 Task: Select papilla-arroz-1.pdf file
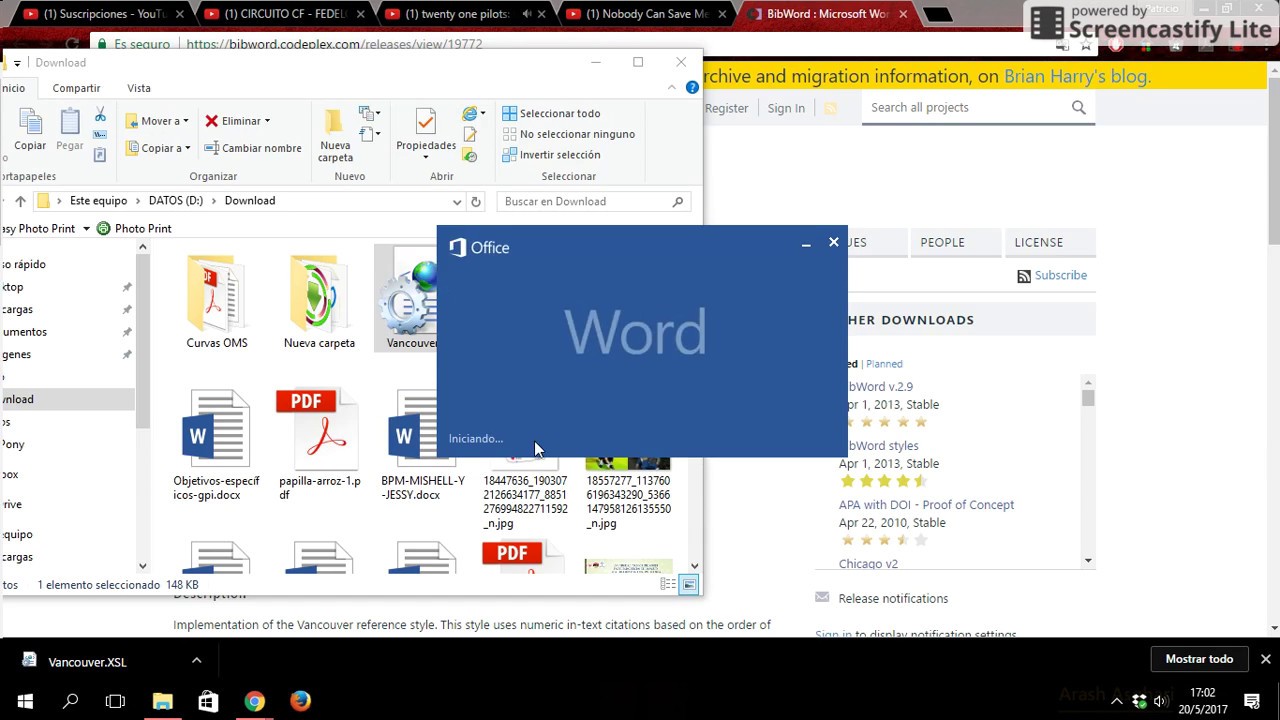[319, 445]
